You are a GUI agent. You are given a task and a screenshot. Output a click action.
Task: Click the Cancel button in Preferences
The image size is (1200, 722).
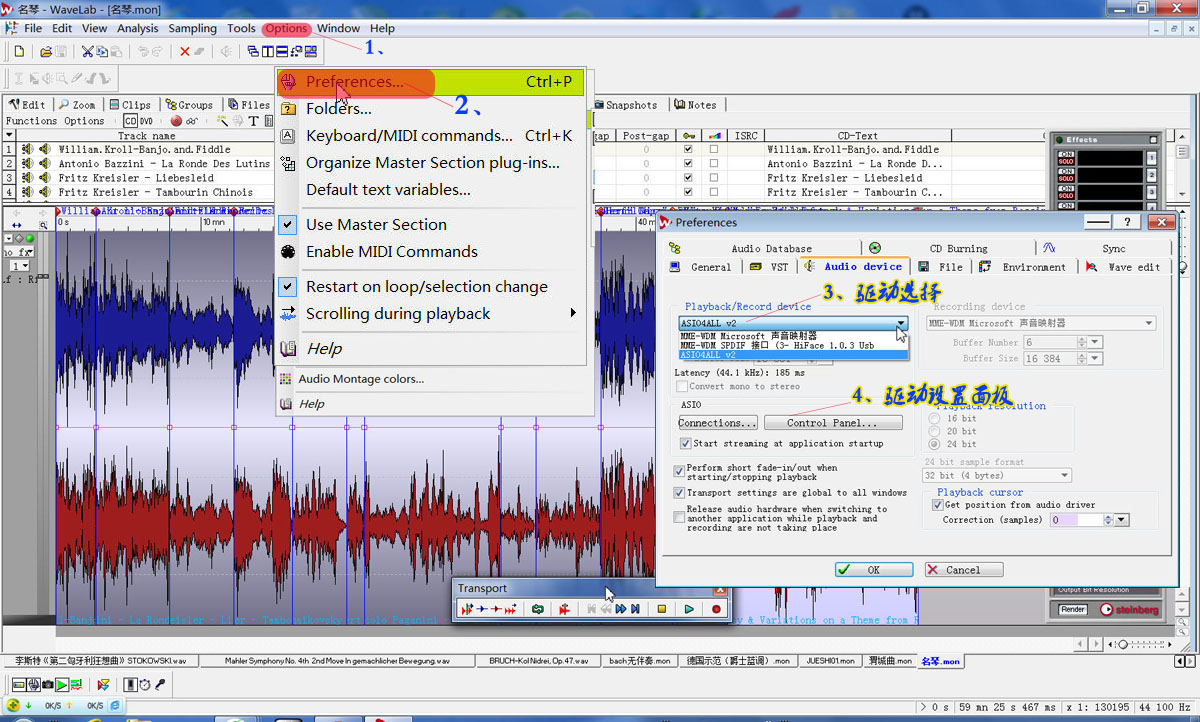pyautogui.click(x=963, y=570)
